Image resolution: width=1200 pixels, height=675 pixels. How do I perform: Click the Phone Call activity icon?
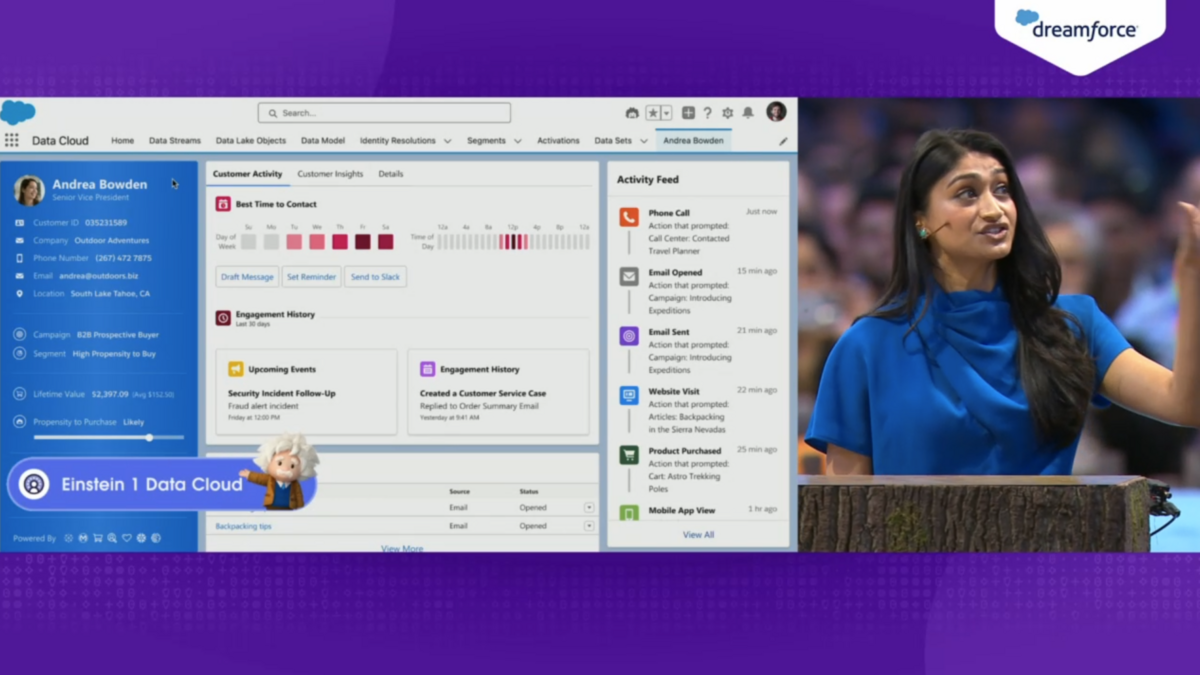629,216
